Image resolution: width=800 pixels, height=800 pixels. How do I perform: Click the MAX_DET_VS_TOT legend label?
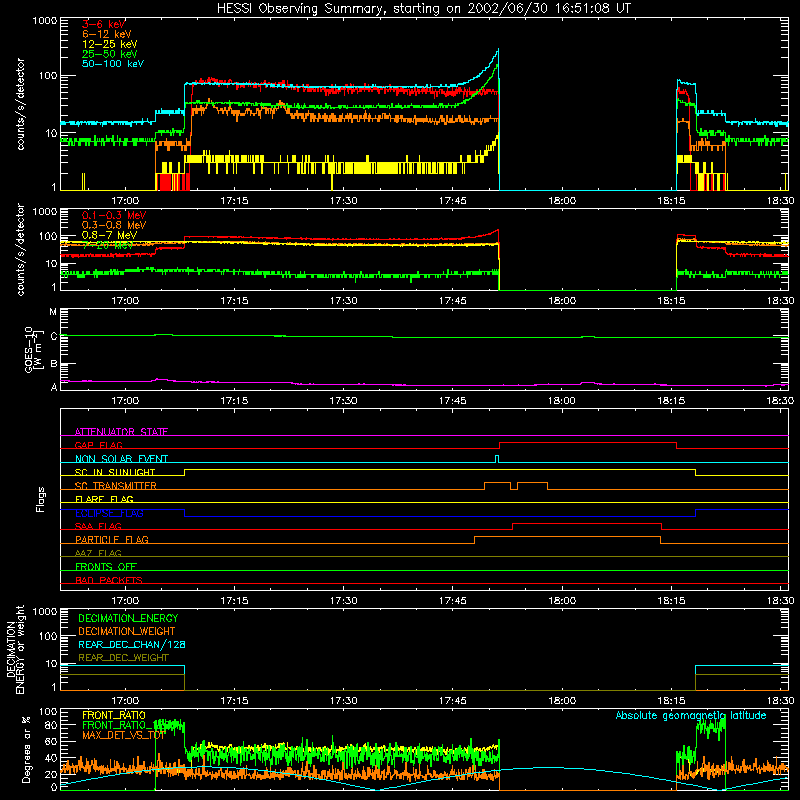tap(123, 735)
